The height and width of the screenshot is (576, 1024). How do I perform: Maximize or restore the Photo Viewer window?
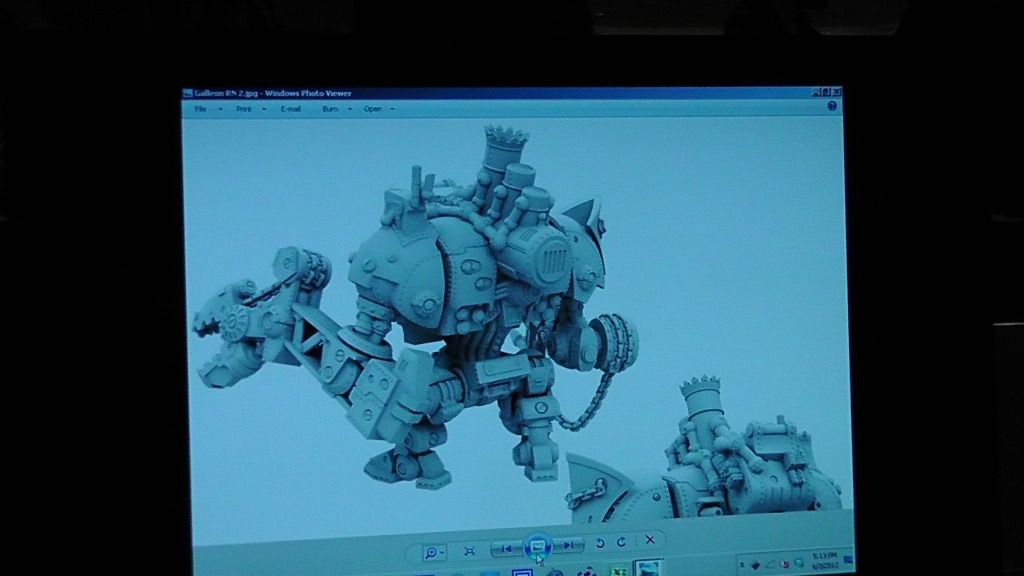(x=826, y=93)
